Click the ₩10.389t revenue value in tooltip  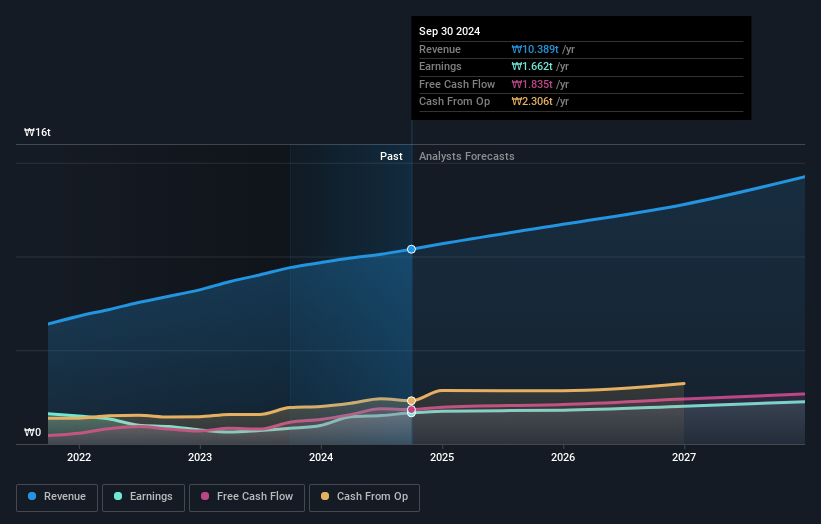[535, 49]
